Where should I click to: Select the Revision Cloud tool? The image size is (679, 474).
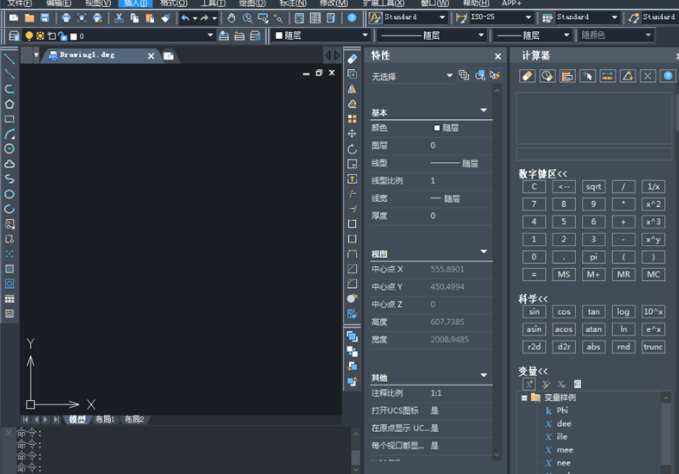[x=9, y=164]
